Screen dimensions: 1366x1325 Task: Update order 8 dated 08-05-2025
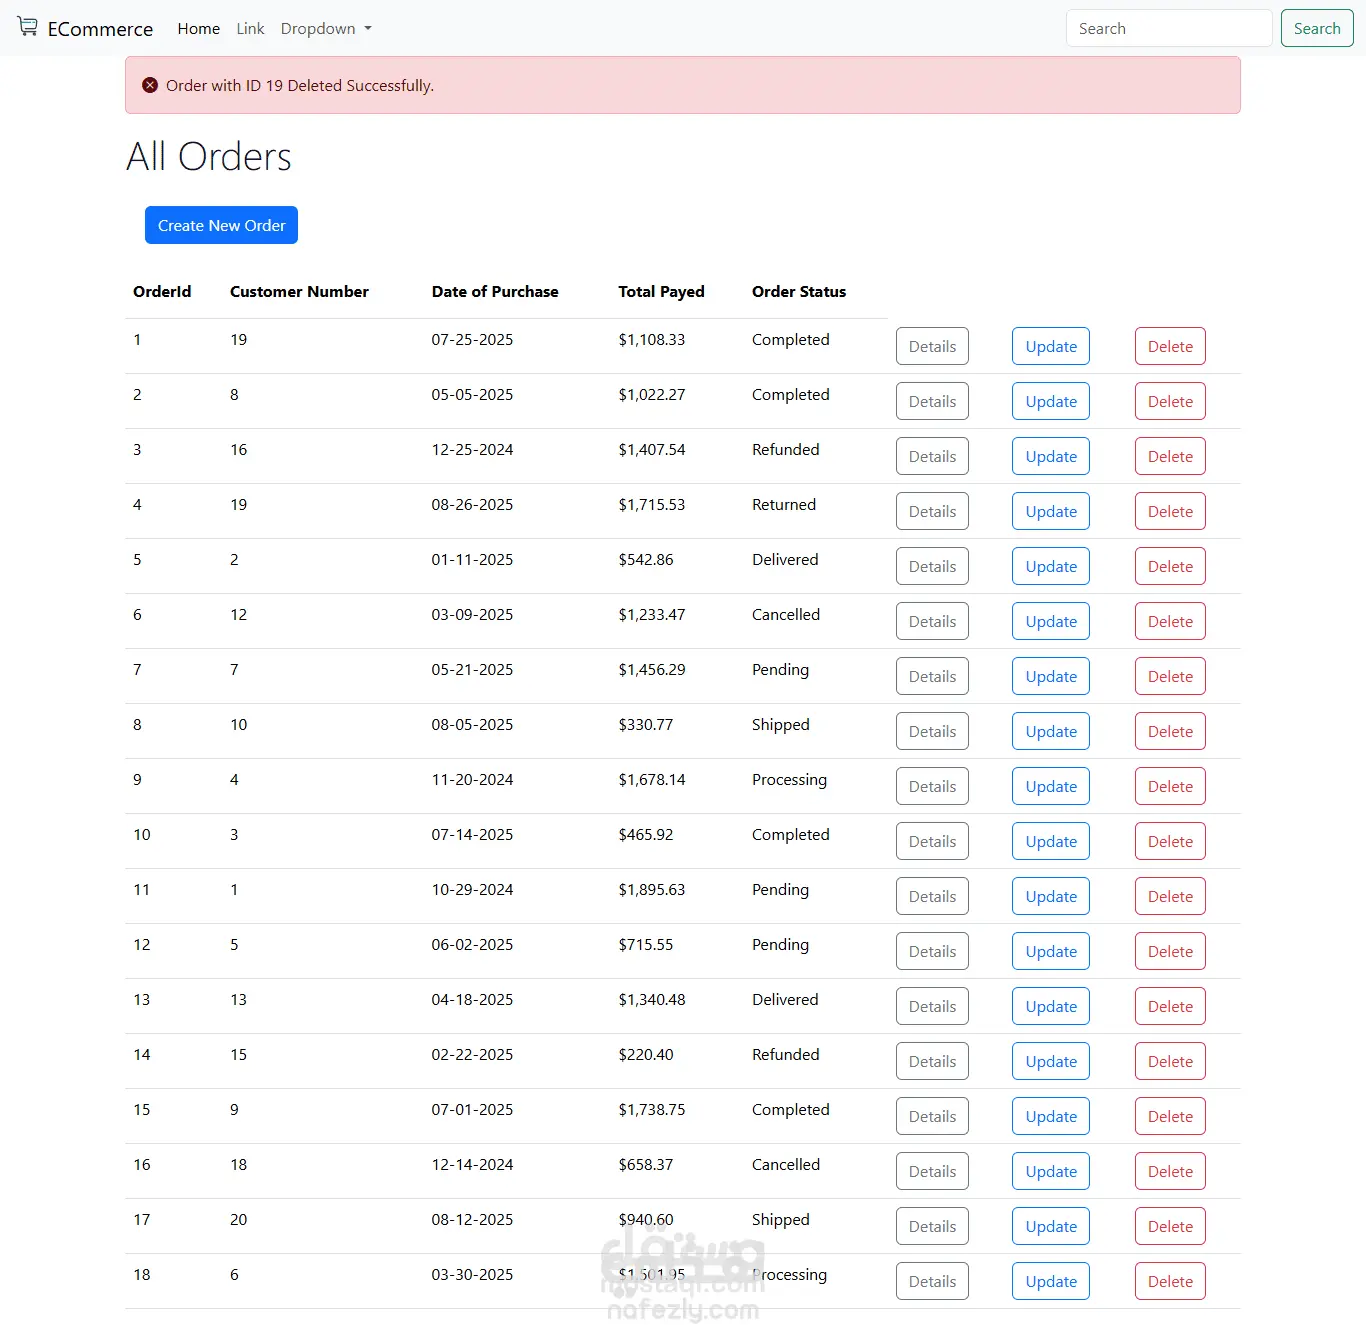pos(1051,731)
